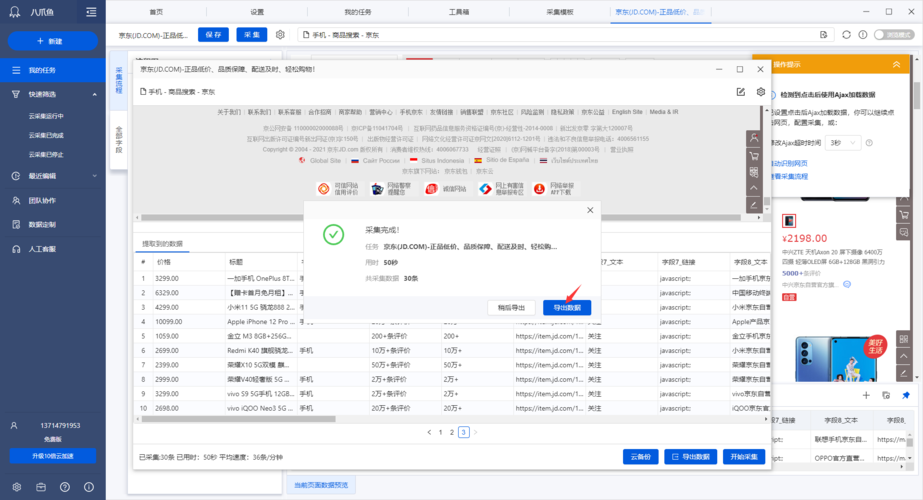923x500 pixels.
Task: Select 云采集已停止 filter
Action: pyautogui.click(x=46, y=155)
